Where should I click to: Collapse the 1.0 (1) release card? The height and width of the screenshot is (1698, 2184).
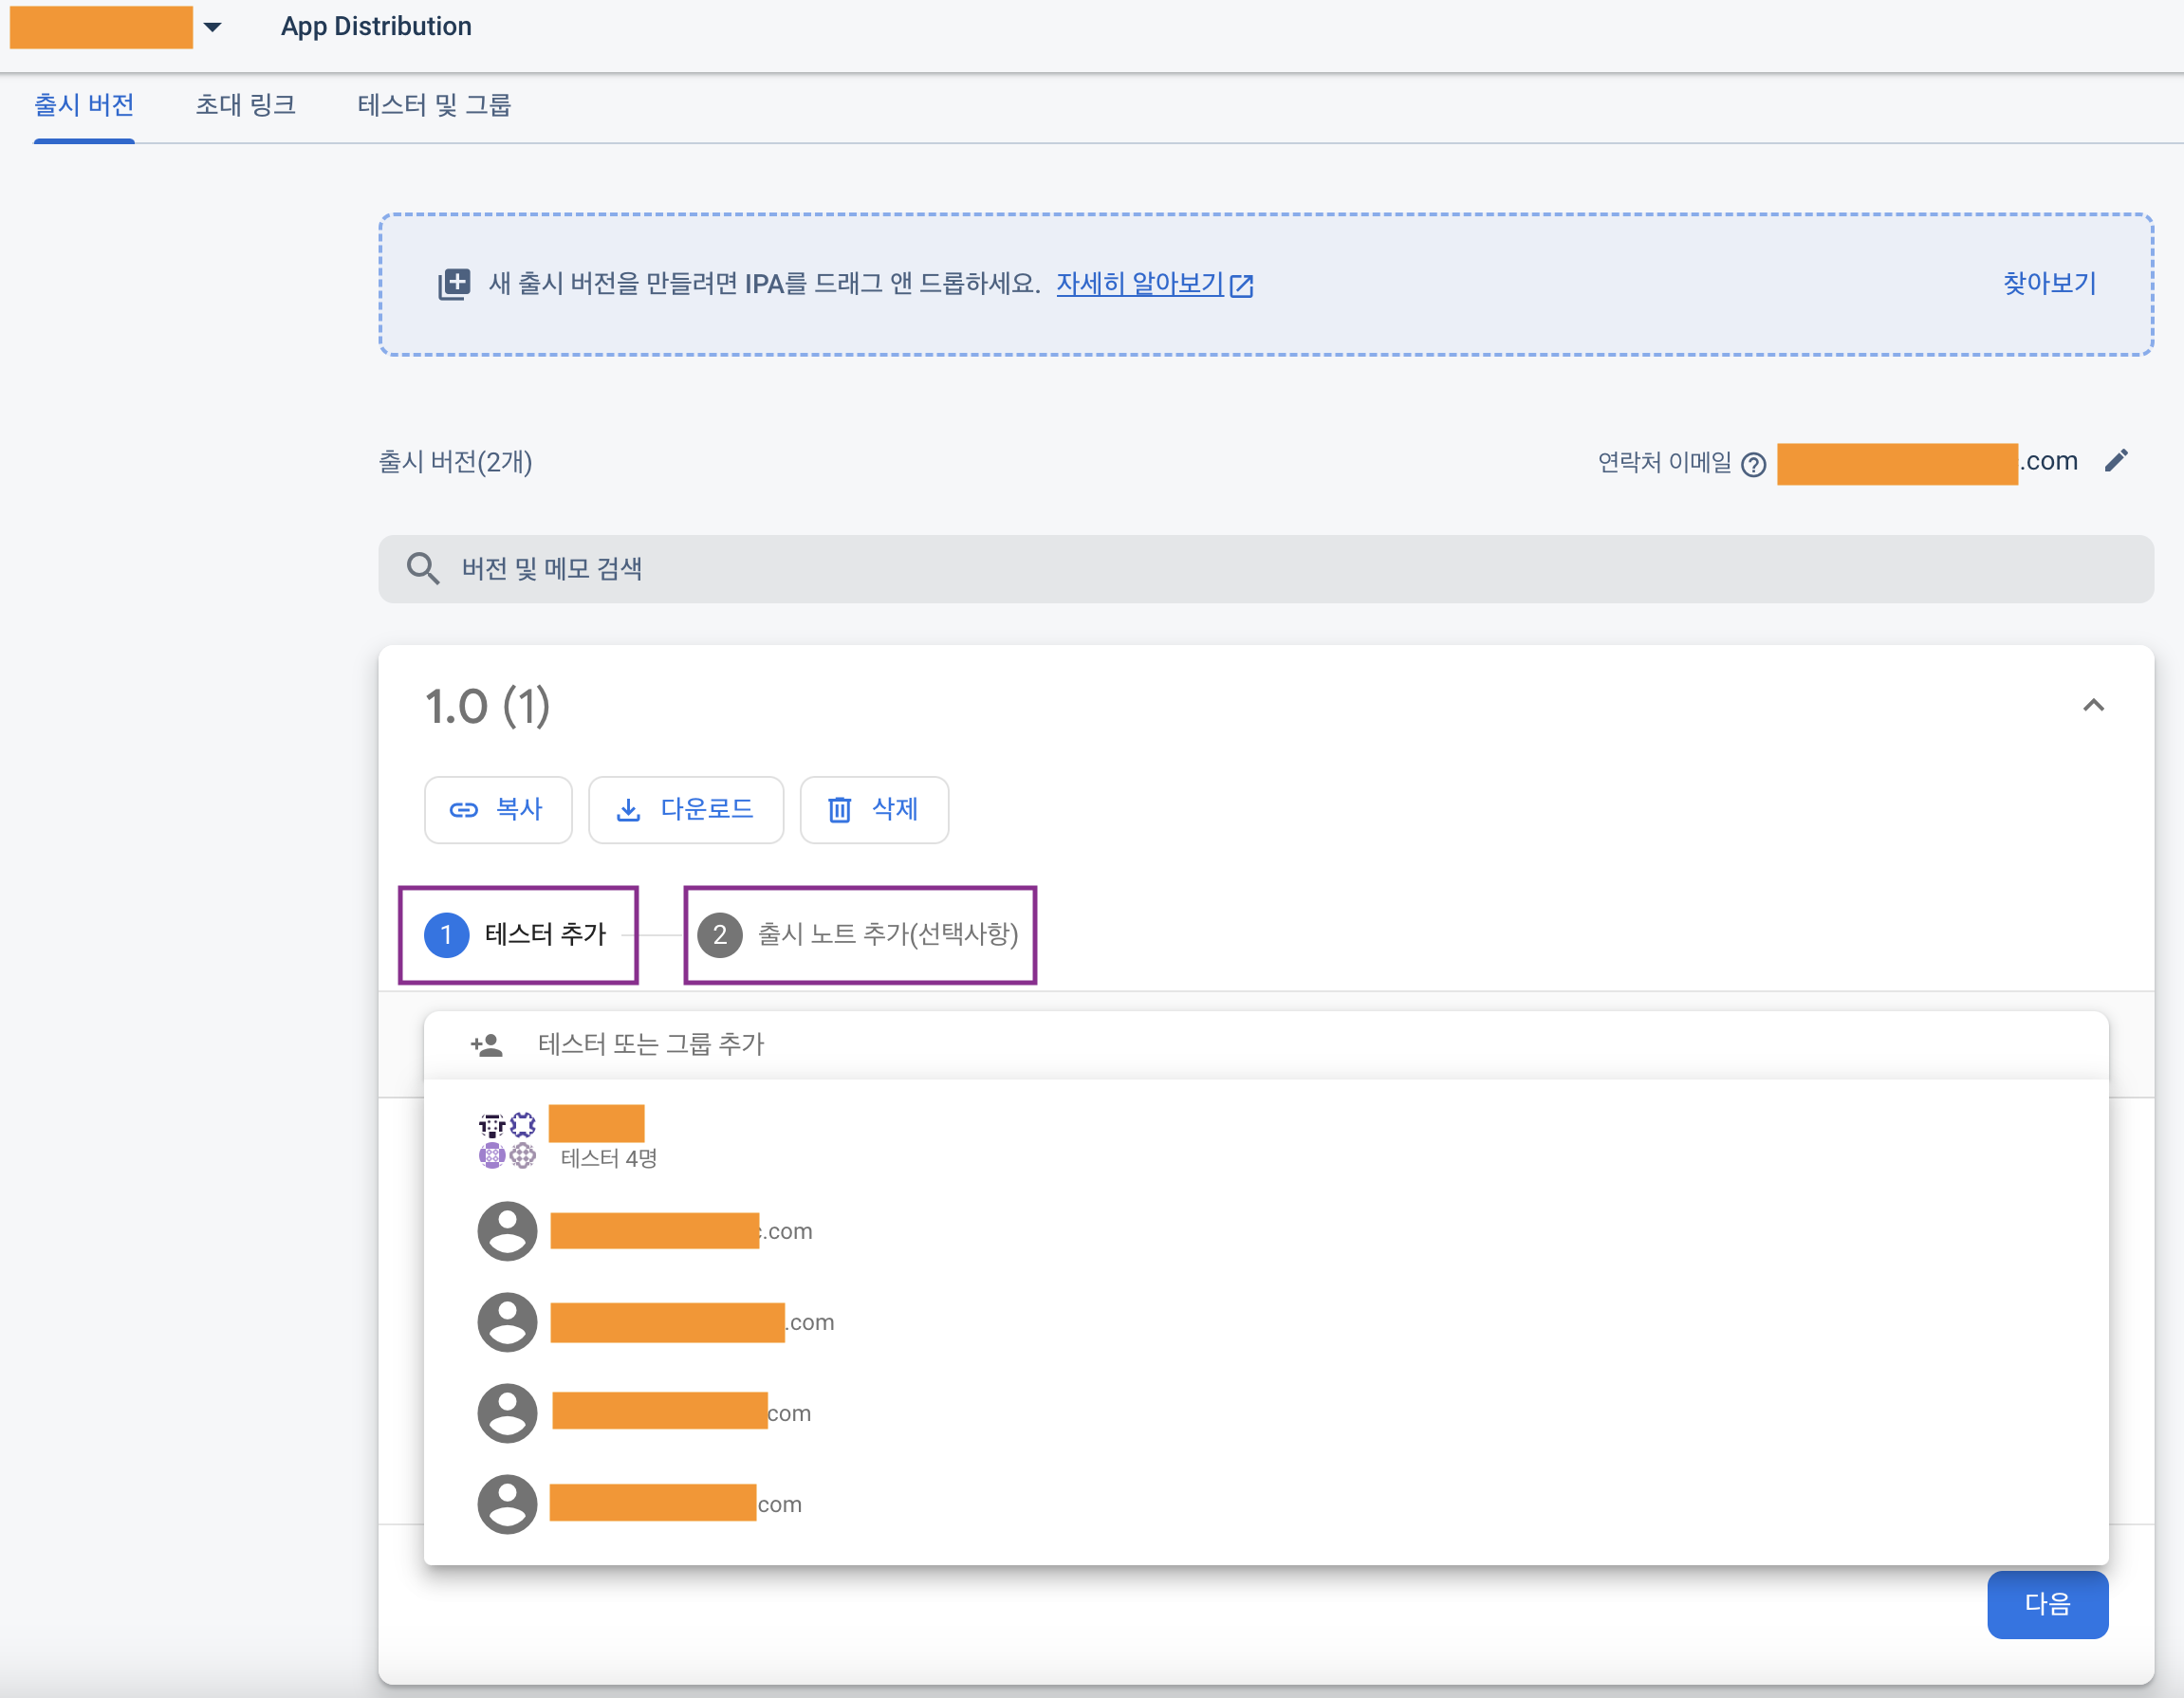tap(2093, 706)
